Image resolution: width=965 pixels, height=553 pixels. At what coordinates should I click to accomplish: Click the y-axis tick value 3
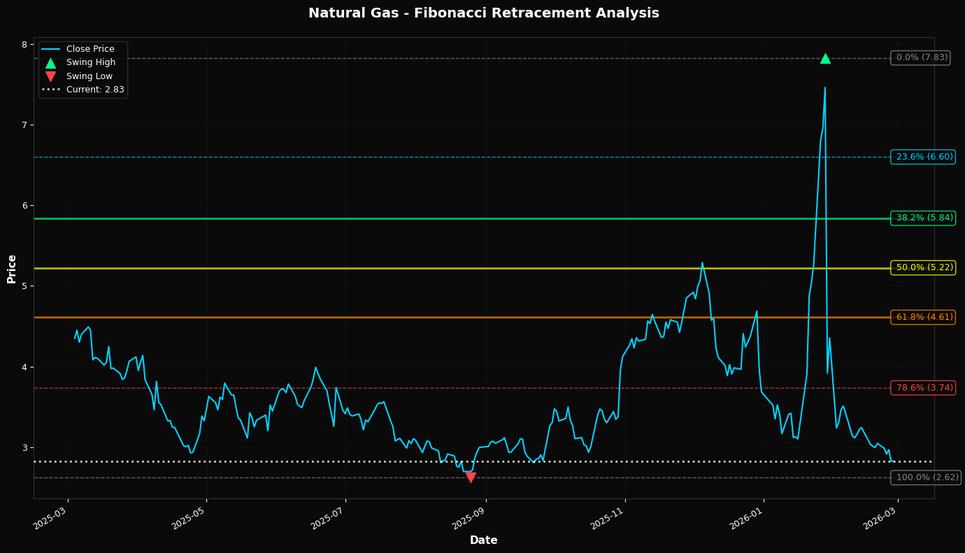click(x=24, y=448)
